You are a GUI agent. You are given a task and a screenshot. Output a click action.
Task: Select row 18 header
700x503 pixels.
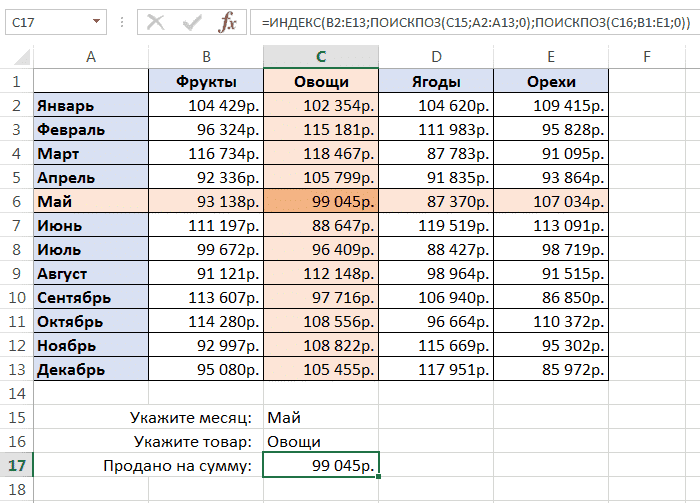pyautogui.click(x=17, y=490)
